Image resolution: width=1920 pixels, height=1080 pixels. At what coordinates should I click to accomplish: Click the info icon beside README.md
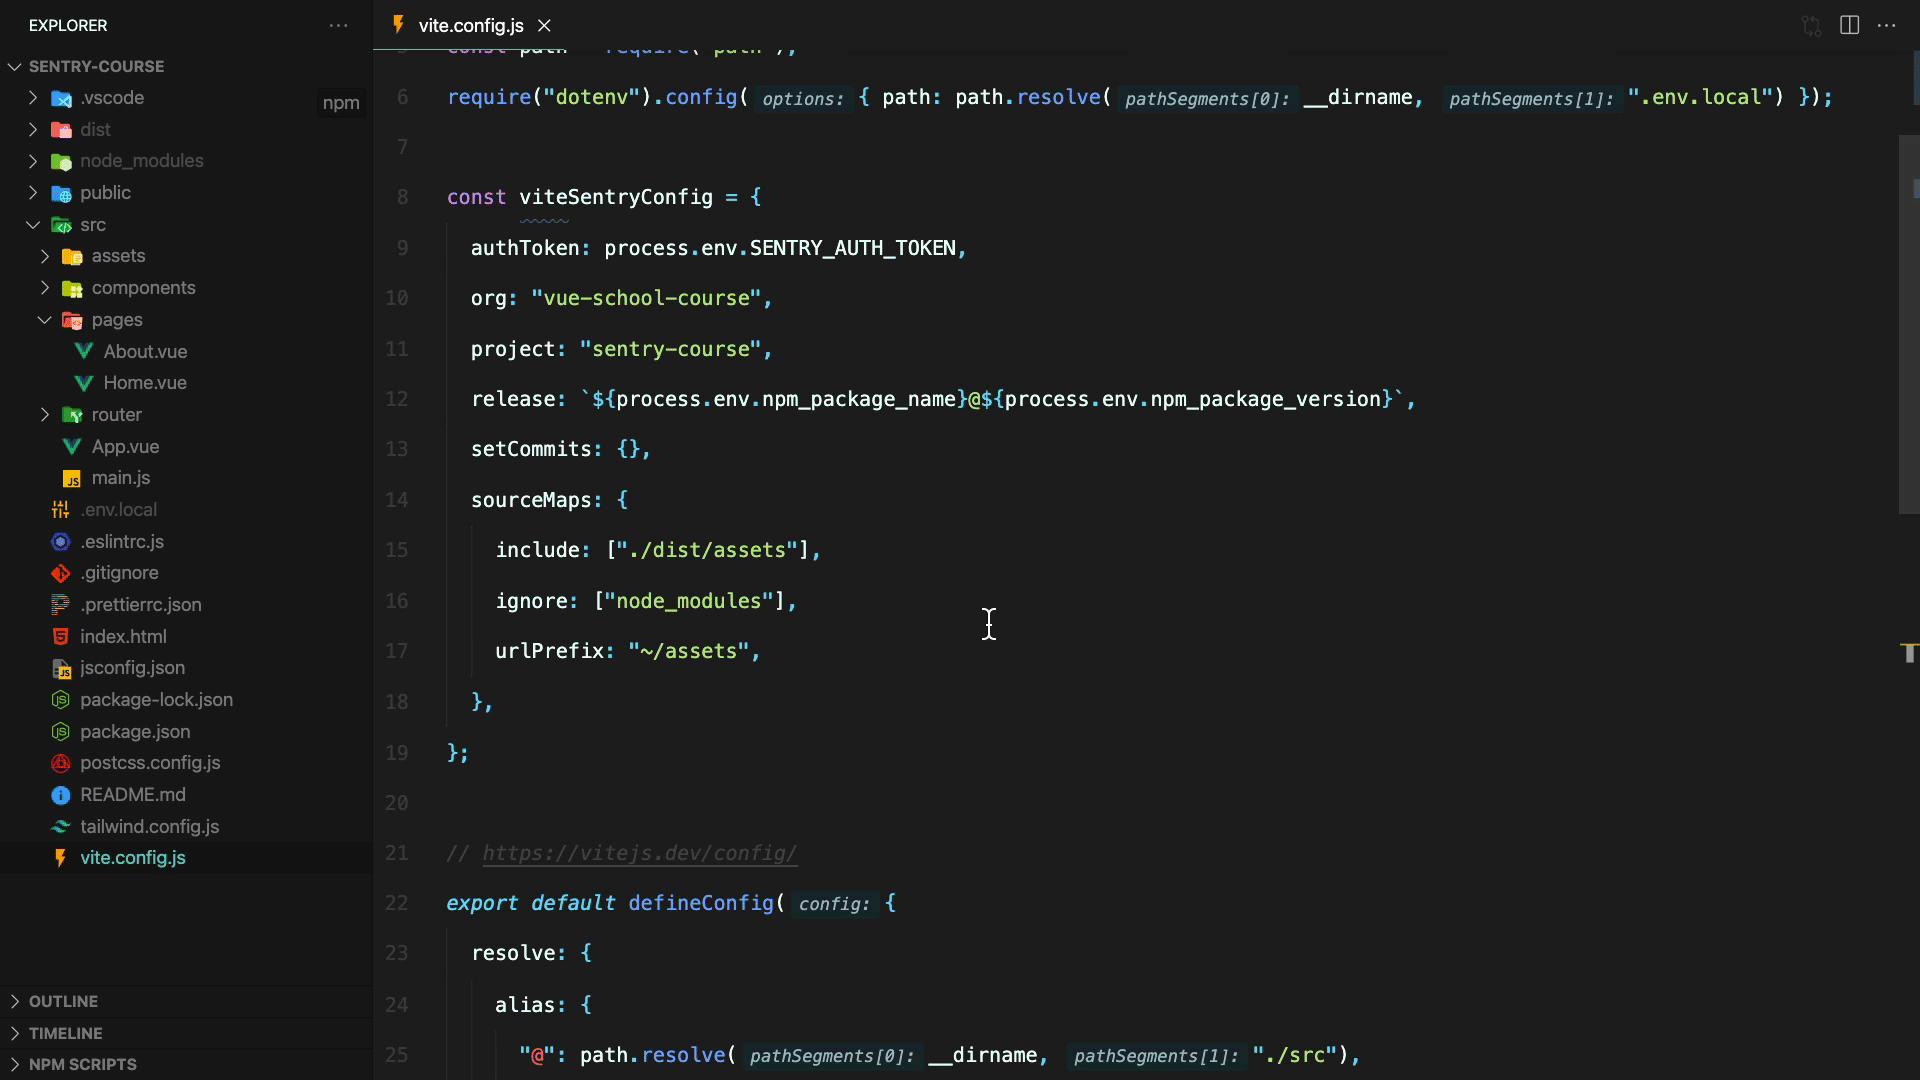(61, 795)
